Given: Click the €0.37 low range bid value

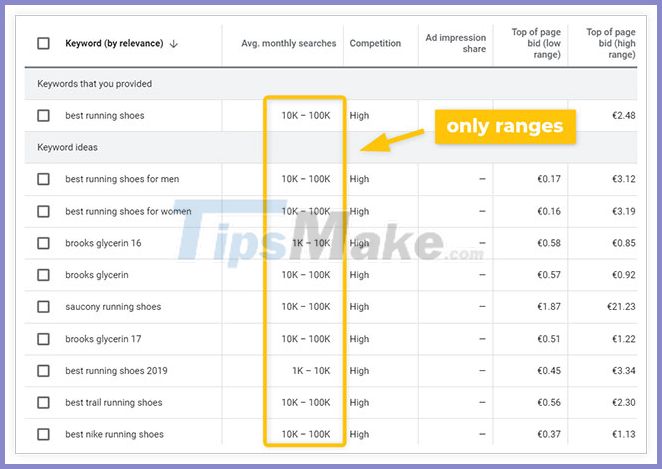Looking at the screenshot, I should pos(549,434).
